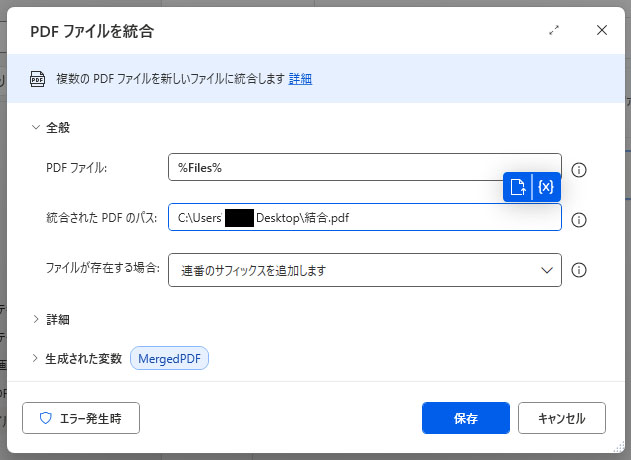The height and width of the screenshot is (460, 631).
Task: Open the variable picker {x} icon
Action: pos(546,187)
